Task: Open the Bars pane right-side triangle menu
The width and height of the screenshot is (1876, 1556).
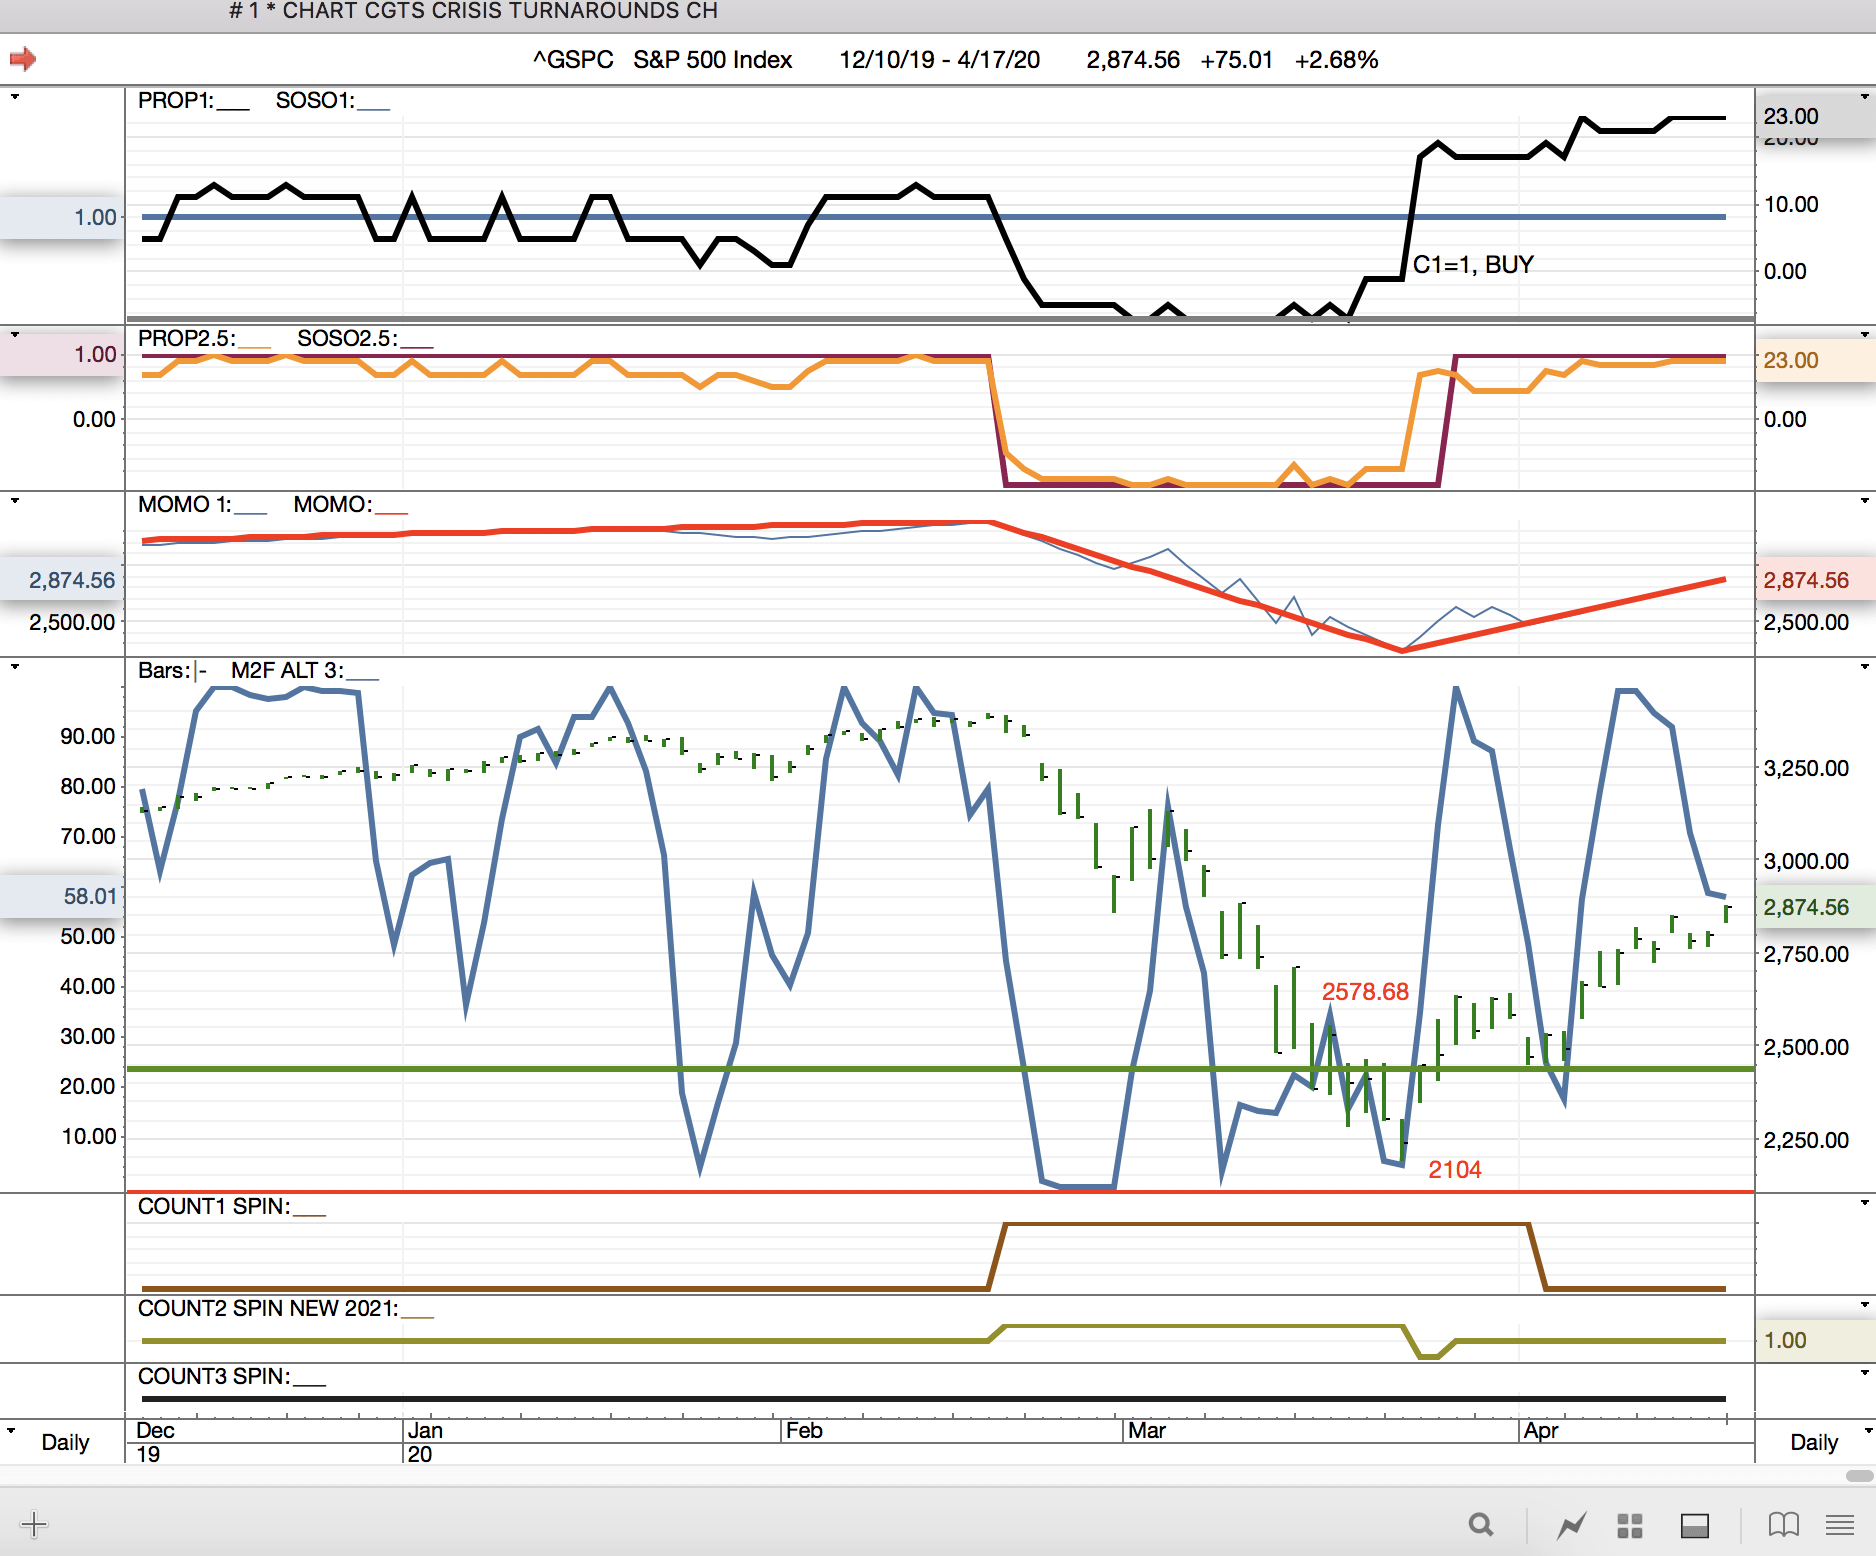Action: 1865,666
